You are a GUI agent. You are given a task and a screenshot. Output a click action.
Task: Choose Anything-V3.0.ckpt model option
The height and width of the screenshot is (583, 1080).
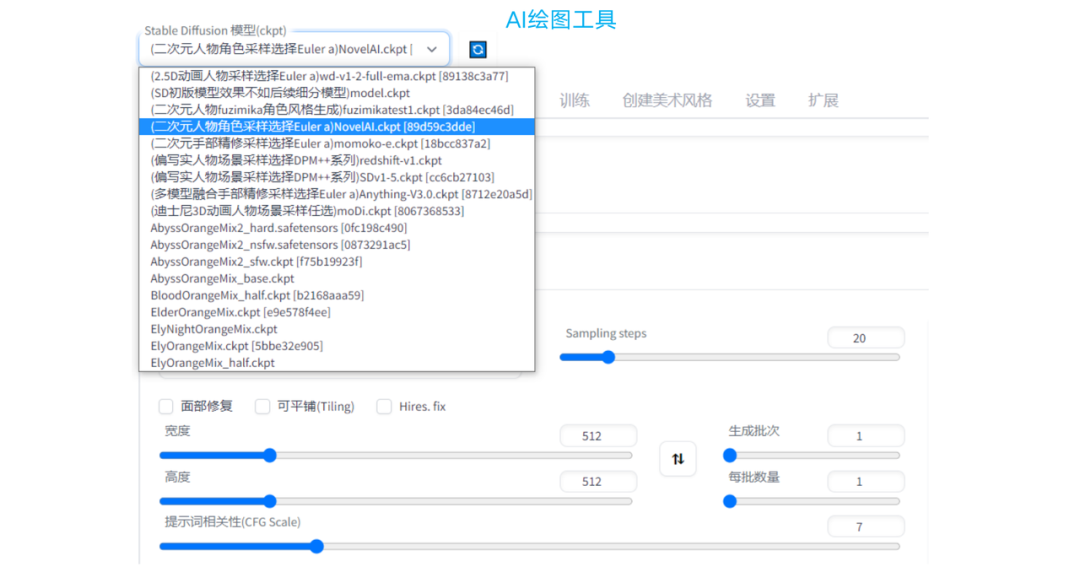pyautogui.click(x=337, y=194)
